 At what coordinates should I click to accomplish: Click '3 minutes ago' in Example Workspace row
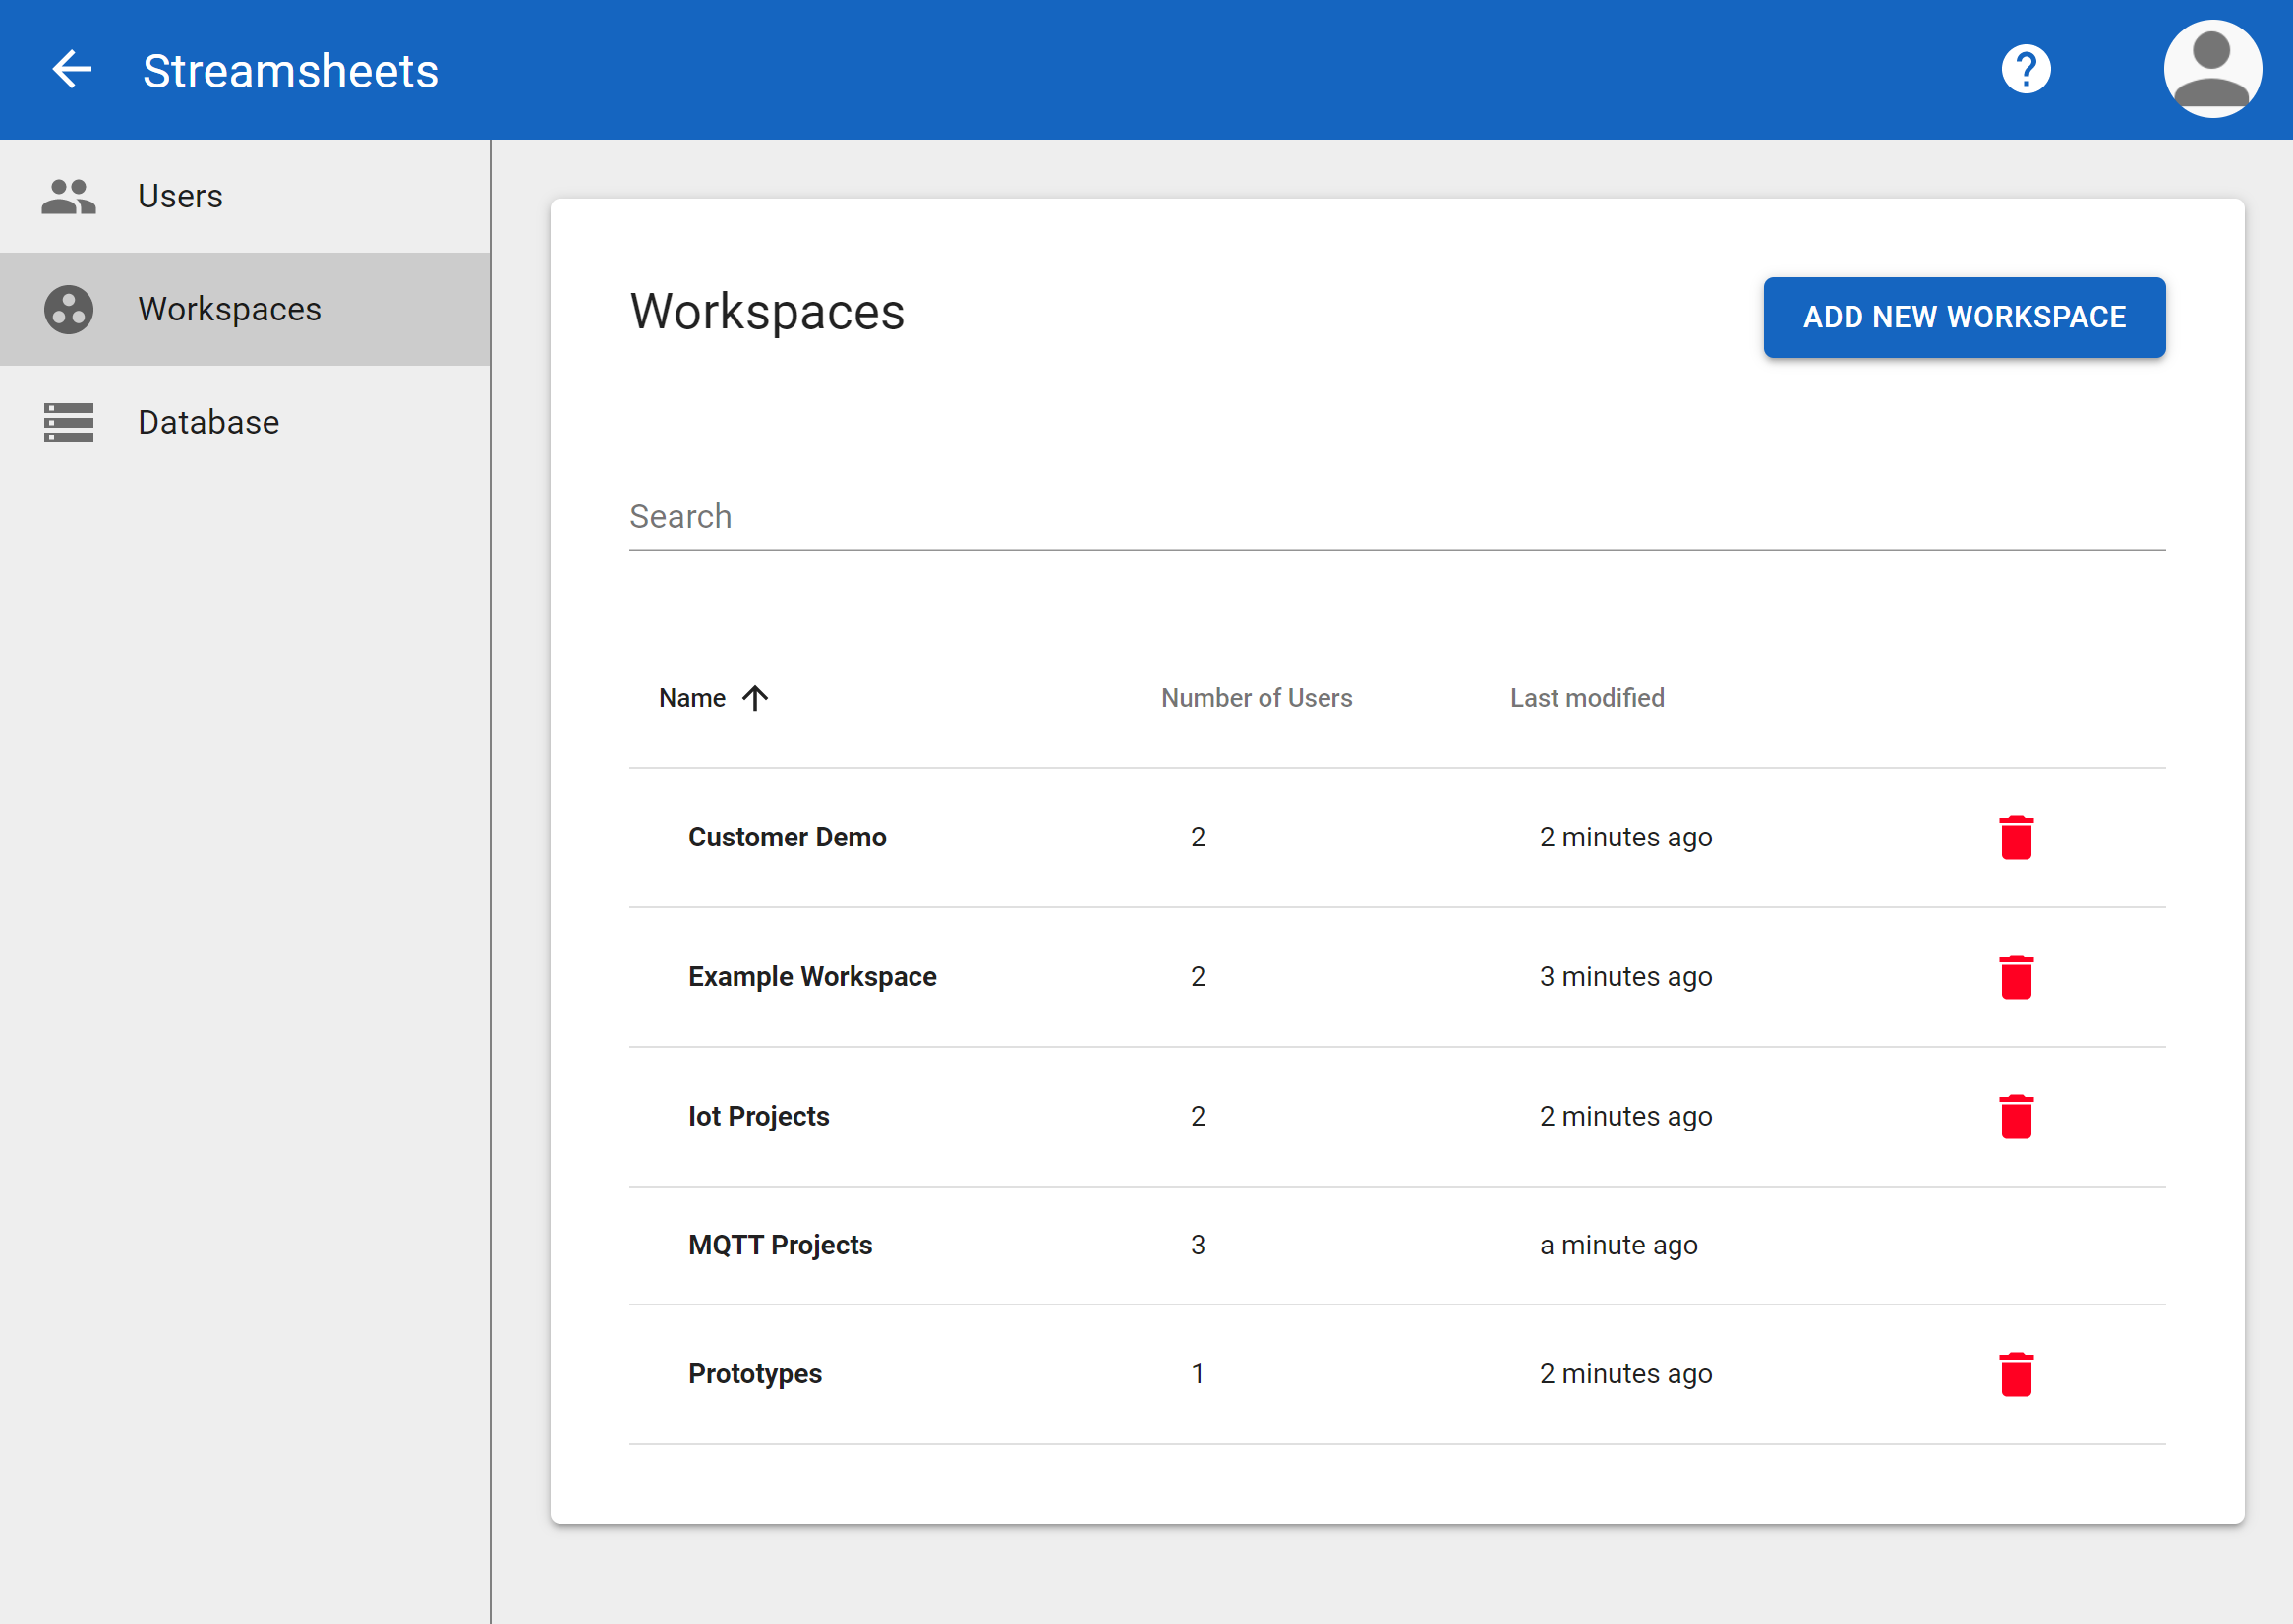click(1626, 977)
